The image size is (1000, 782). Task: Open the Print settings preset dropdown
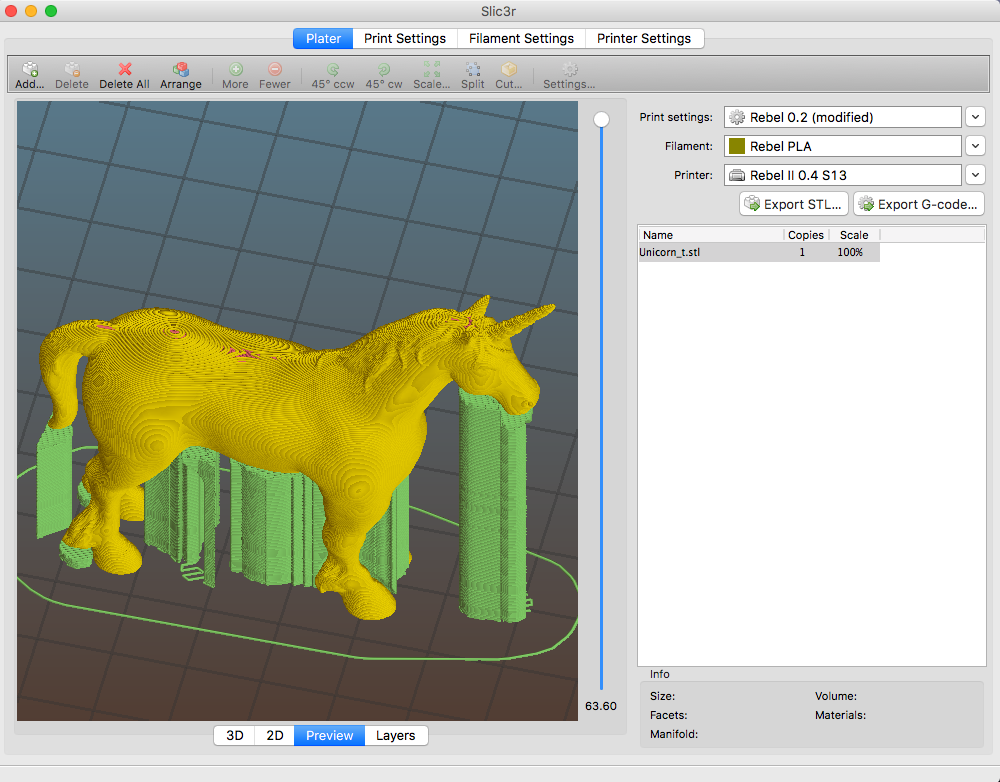[x=976, y=117]
